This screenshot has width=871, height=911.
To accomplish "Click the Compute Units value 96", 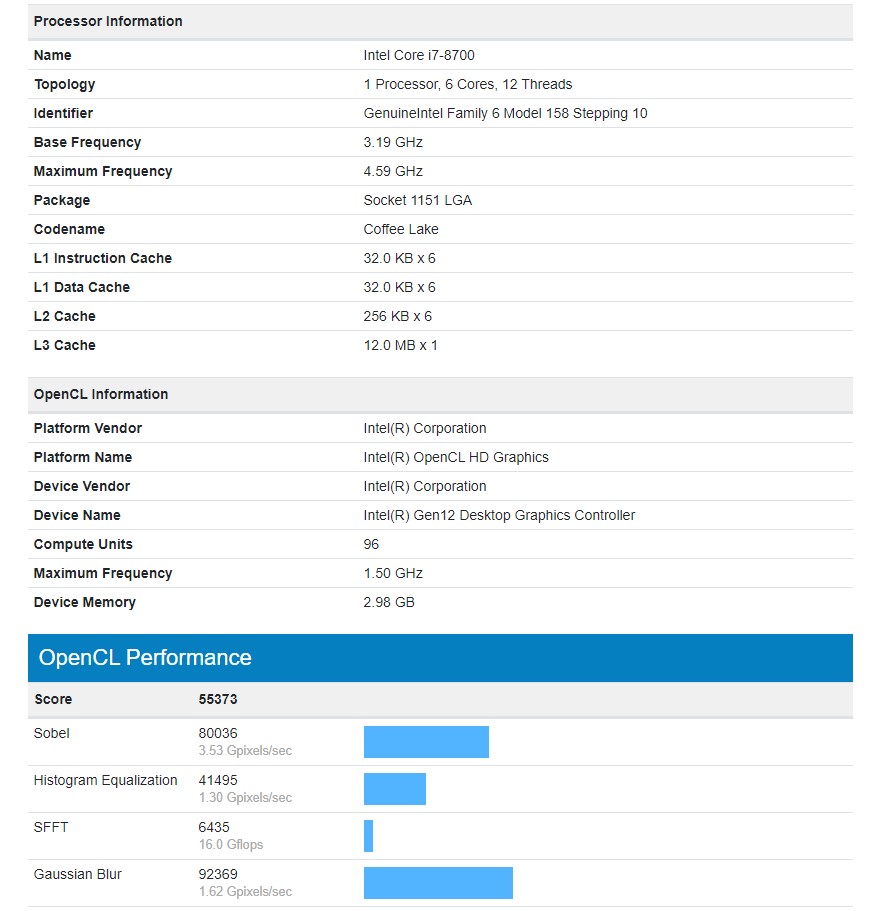I will pyautogui.click(x=371, y=544).
